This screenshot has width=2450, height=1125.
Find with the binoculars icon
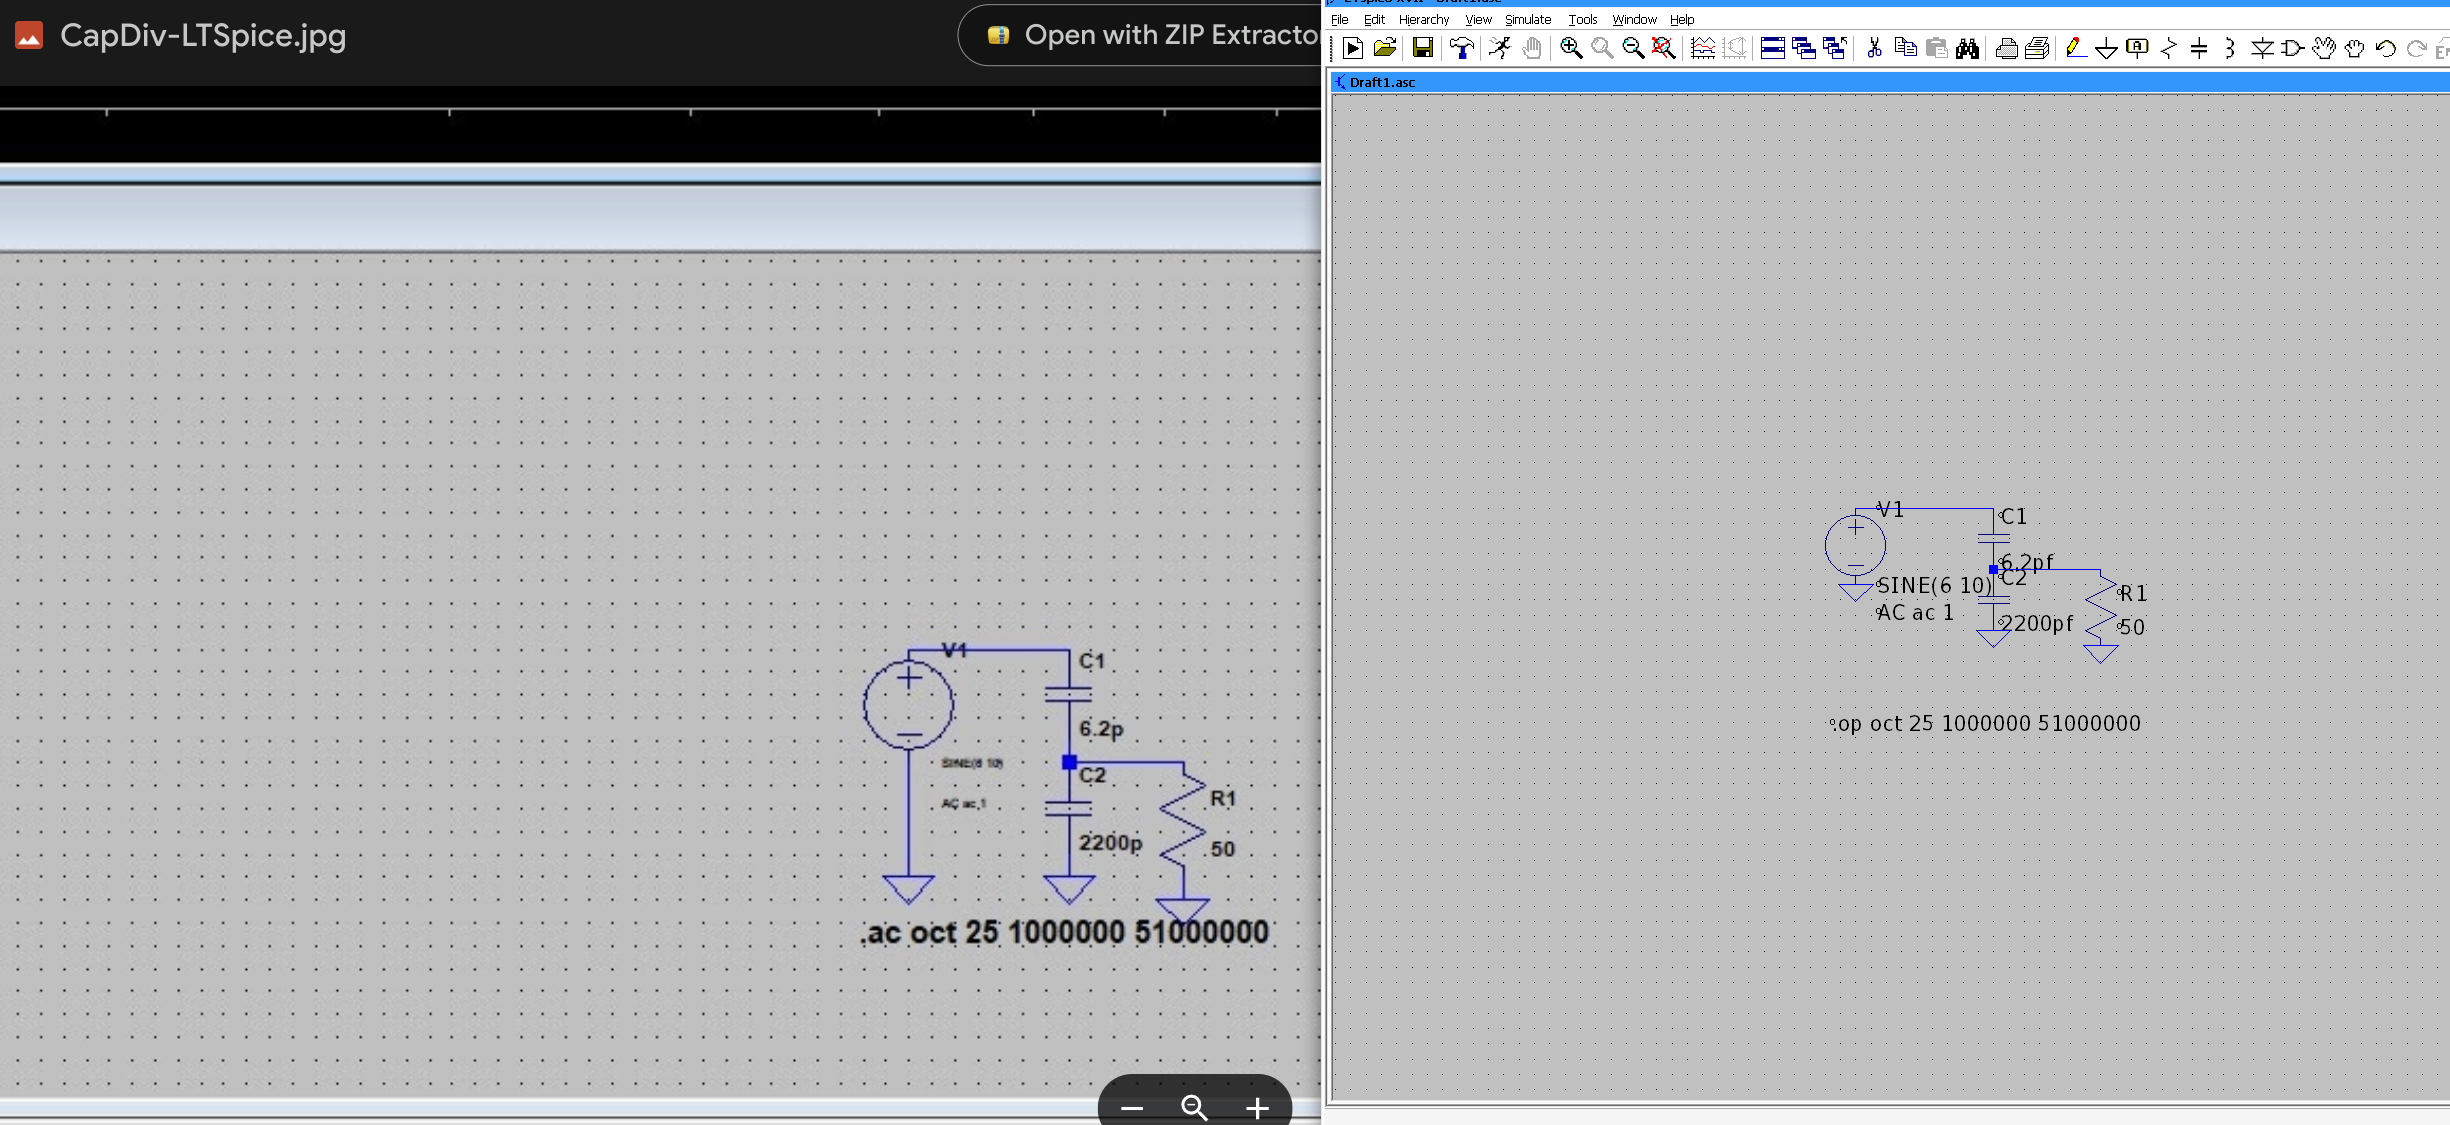[1968, 48]
